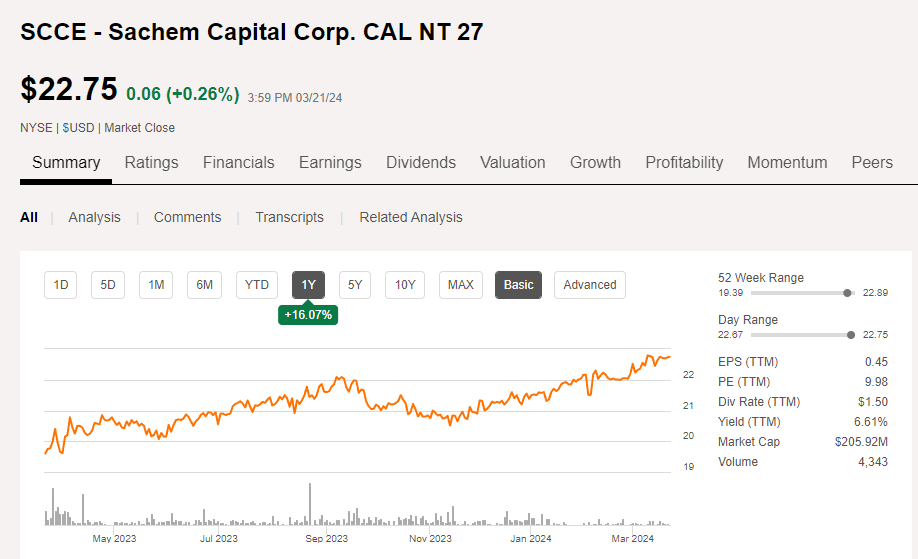Open the Valuation tab
The width and height of the screenshot is (918, 559).
(x=513, y=162)
